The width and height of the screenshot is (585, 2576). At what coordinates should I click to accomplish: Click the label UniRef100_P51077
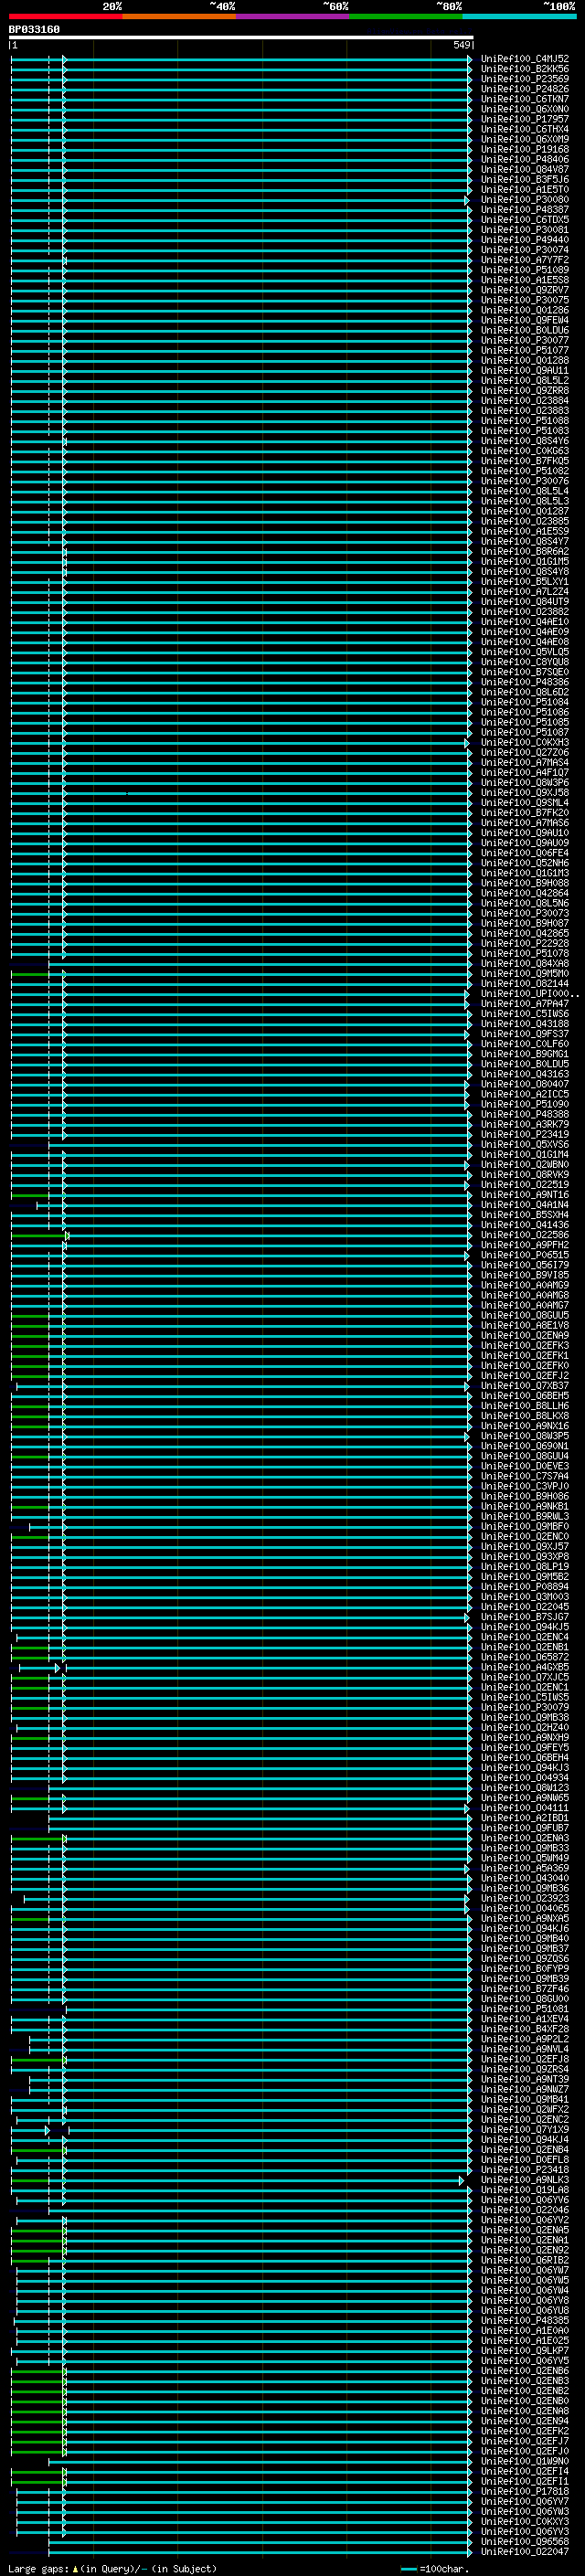pyautogui.click(x=524, y=350)
